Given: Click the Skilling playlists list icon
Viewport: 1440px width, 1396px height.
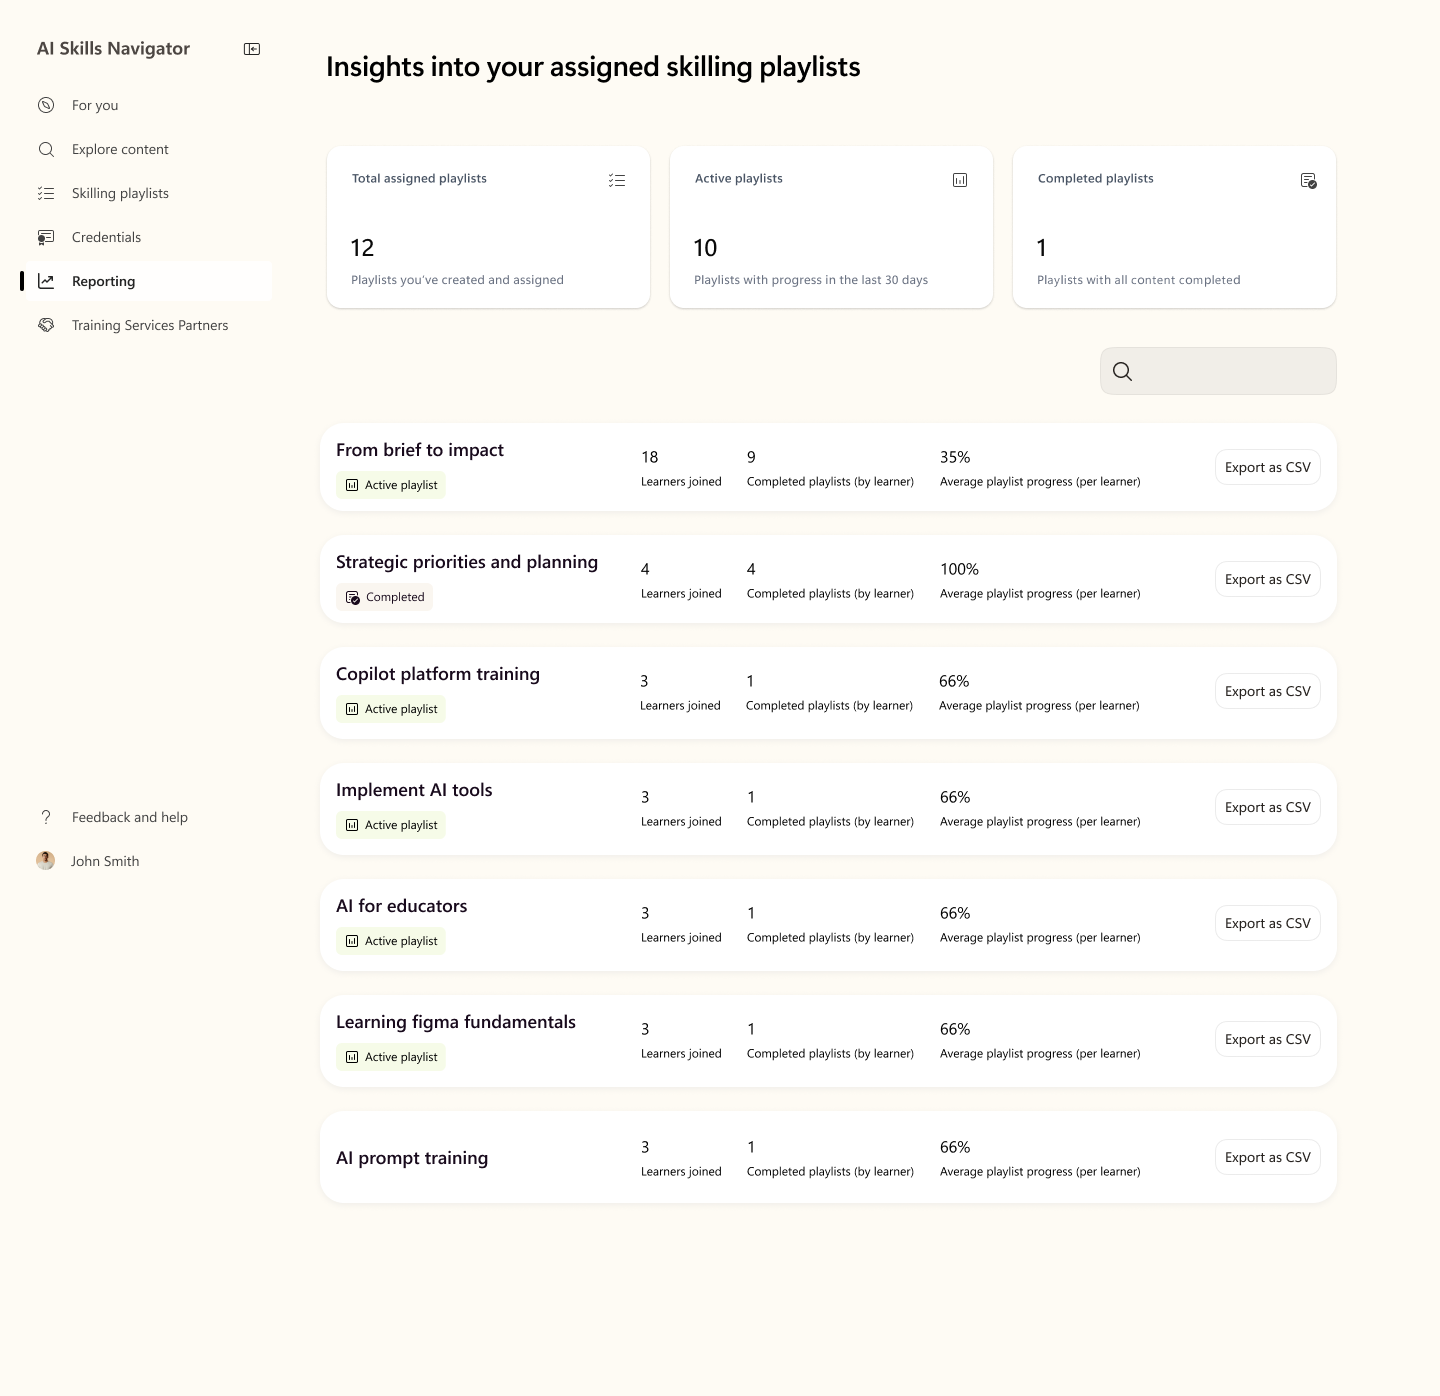Looking at the screenshot, I should pyautogui.click(x=46, y=193).
